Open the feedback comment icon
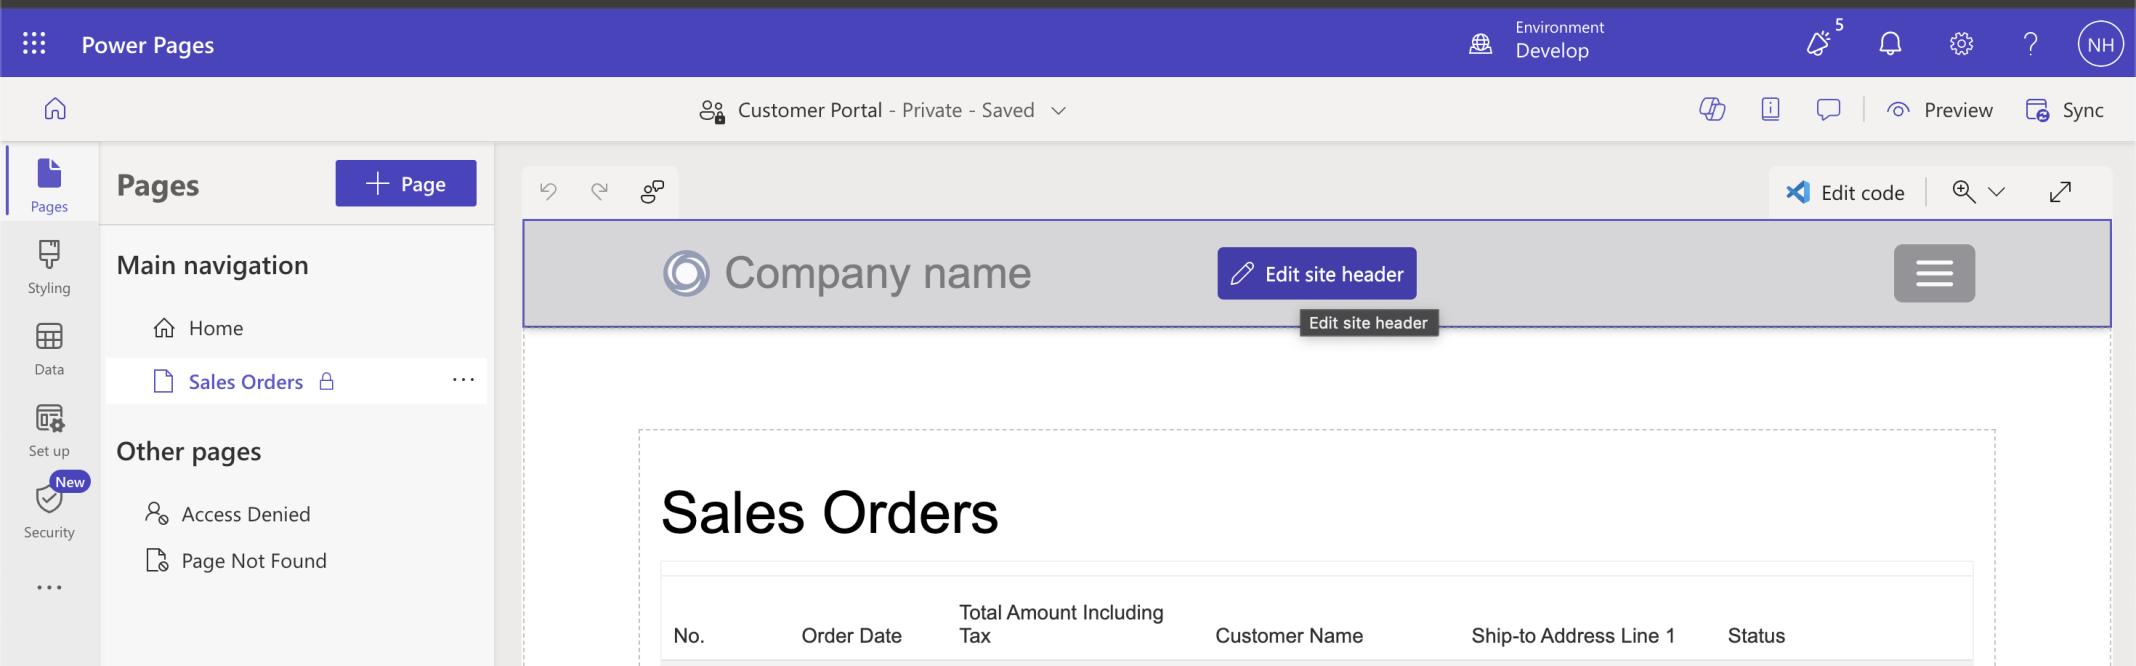This screenshot has width=2136, height=666. [x=1828, y=110]
